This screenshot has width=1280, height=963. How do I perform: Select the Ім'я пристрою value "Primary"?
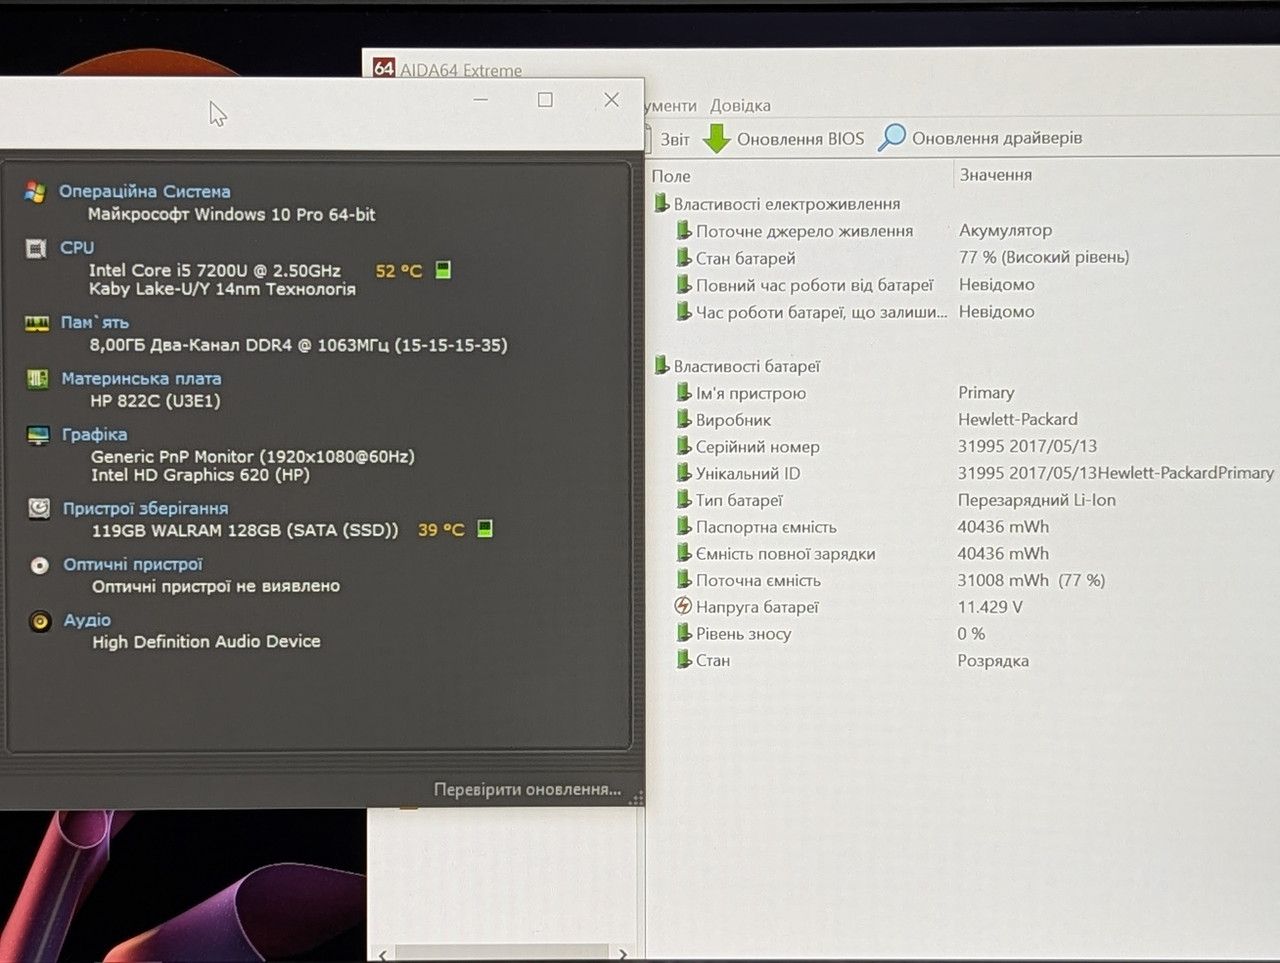pyautogui.click(x=986, y=392)
